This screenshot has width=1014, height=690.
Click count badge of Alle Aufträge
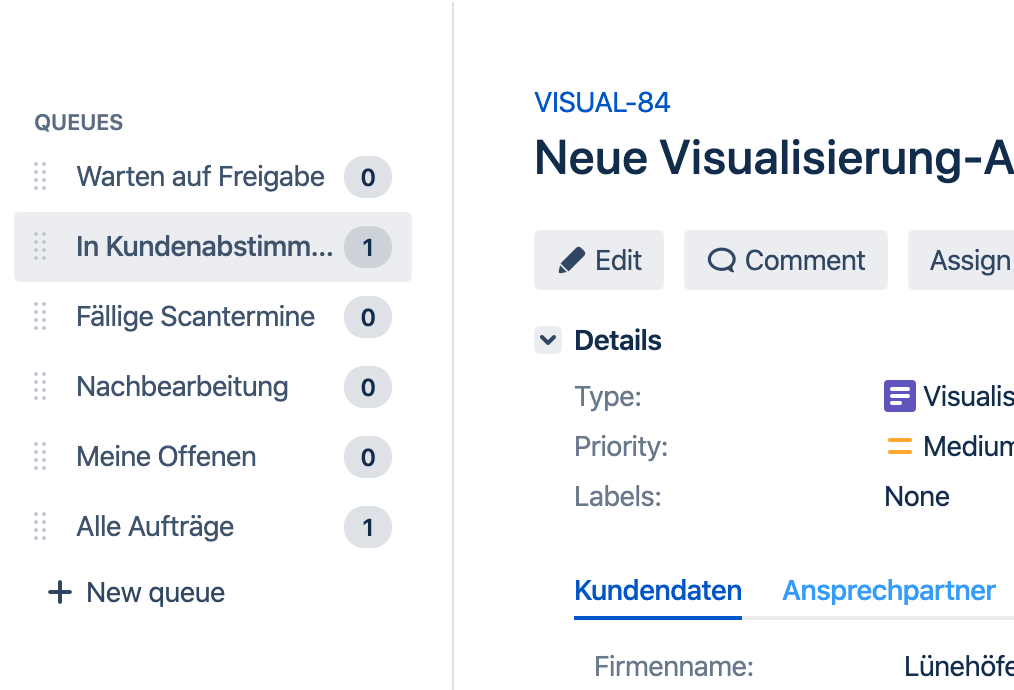pyautogui.click(x=368, y=527)
